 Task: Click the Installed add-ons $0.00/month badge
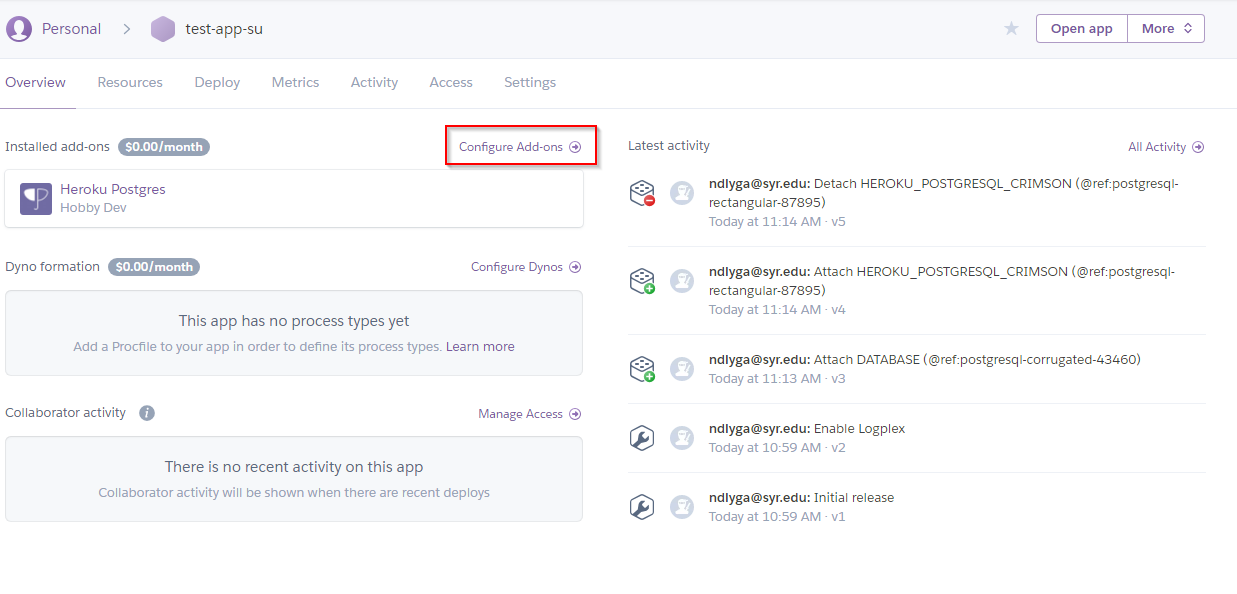coord(164,147)
